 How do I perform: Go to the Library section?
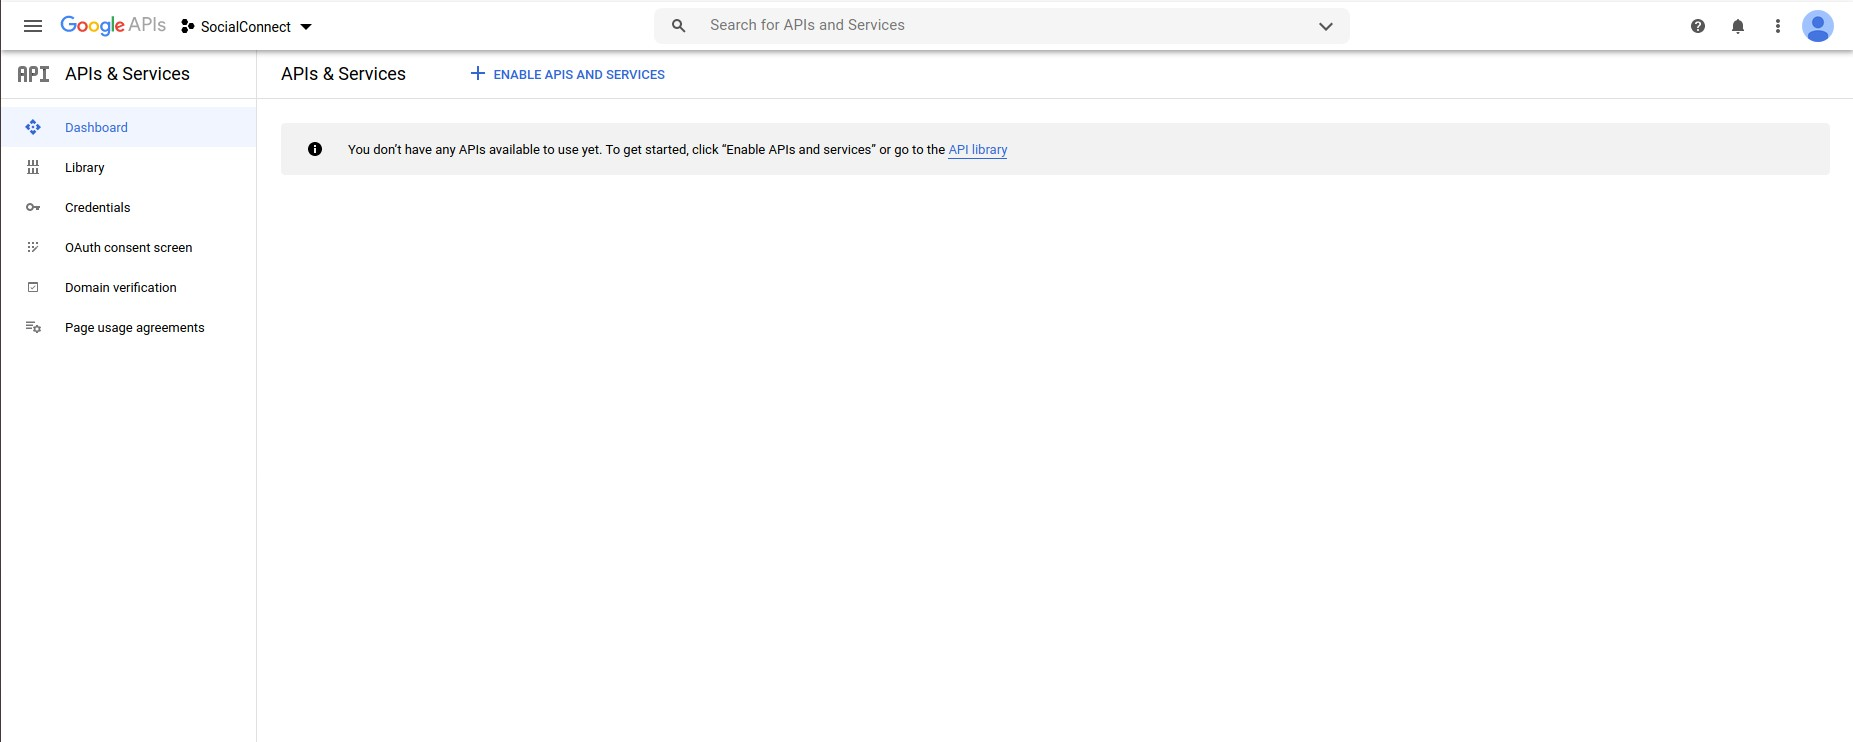click(84, 168)
